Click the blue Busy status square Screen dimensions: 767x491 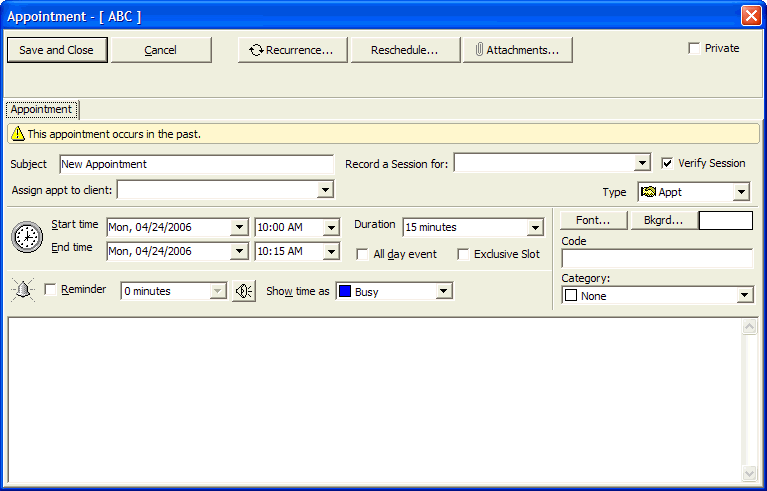click(x=345, y=291)
